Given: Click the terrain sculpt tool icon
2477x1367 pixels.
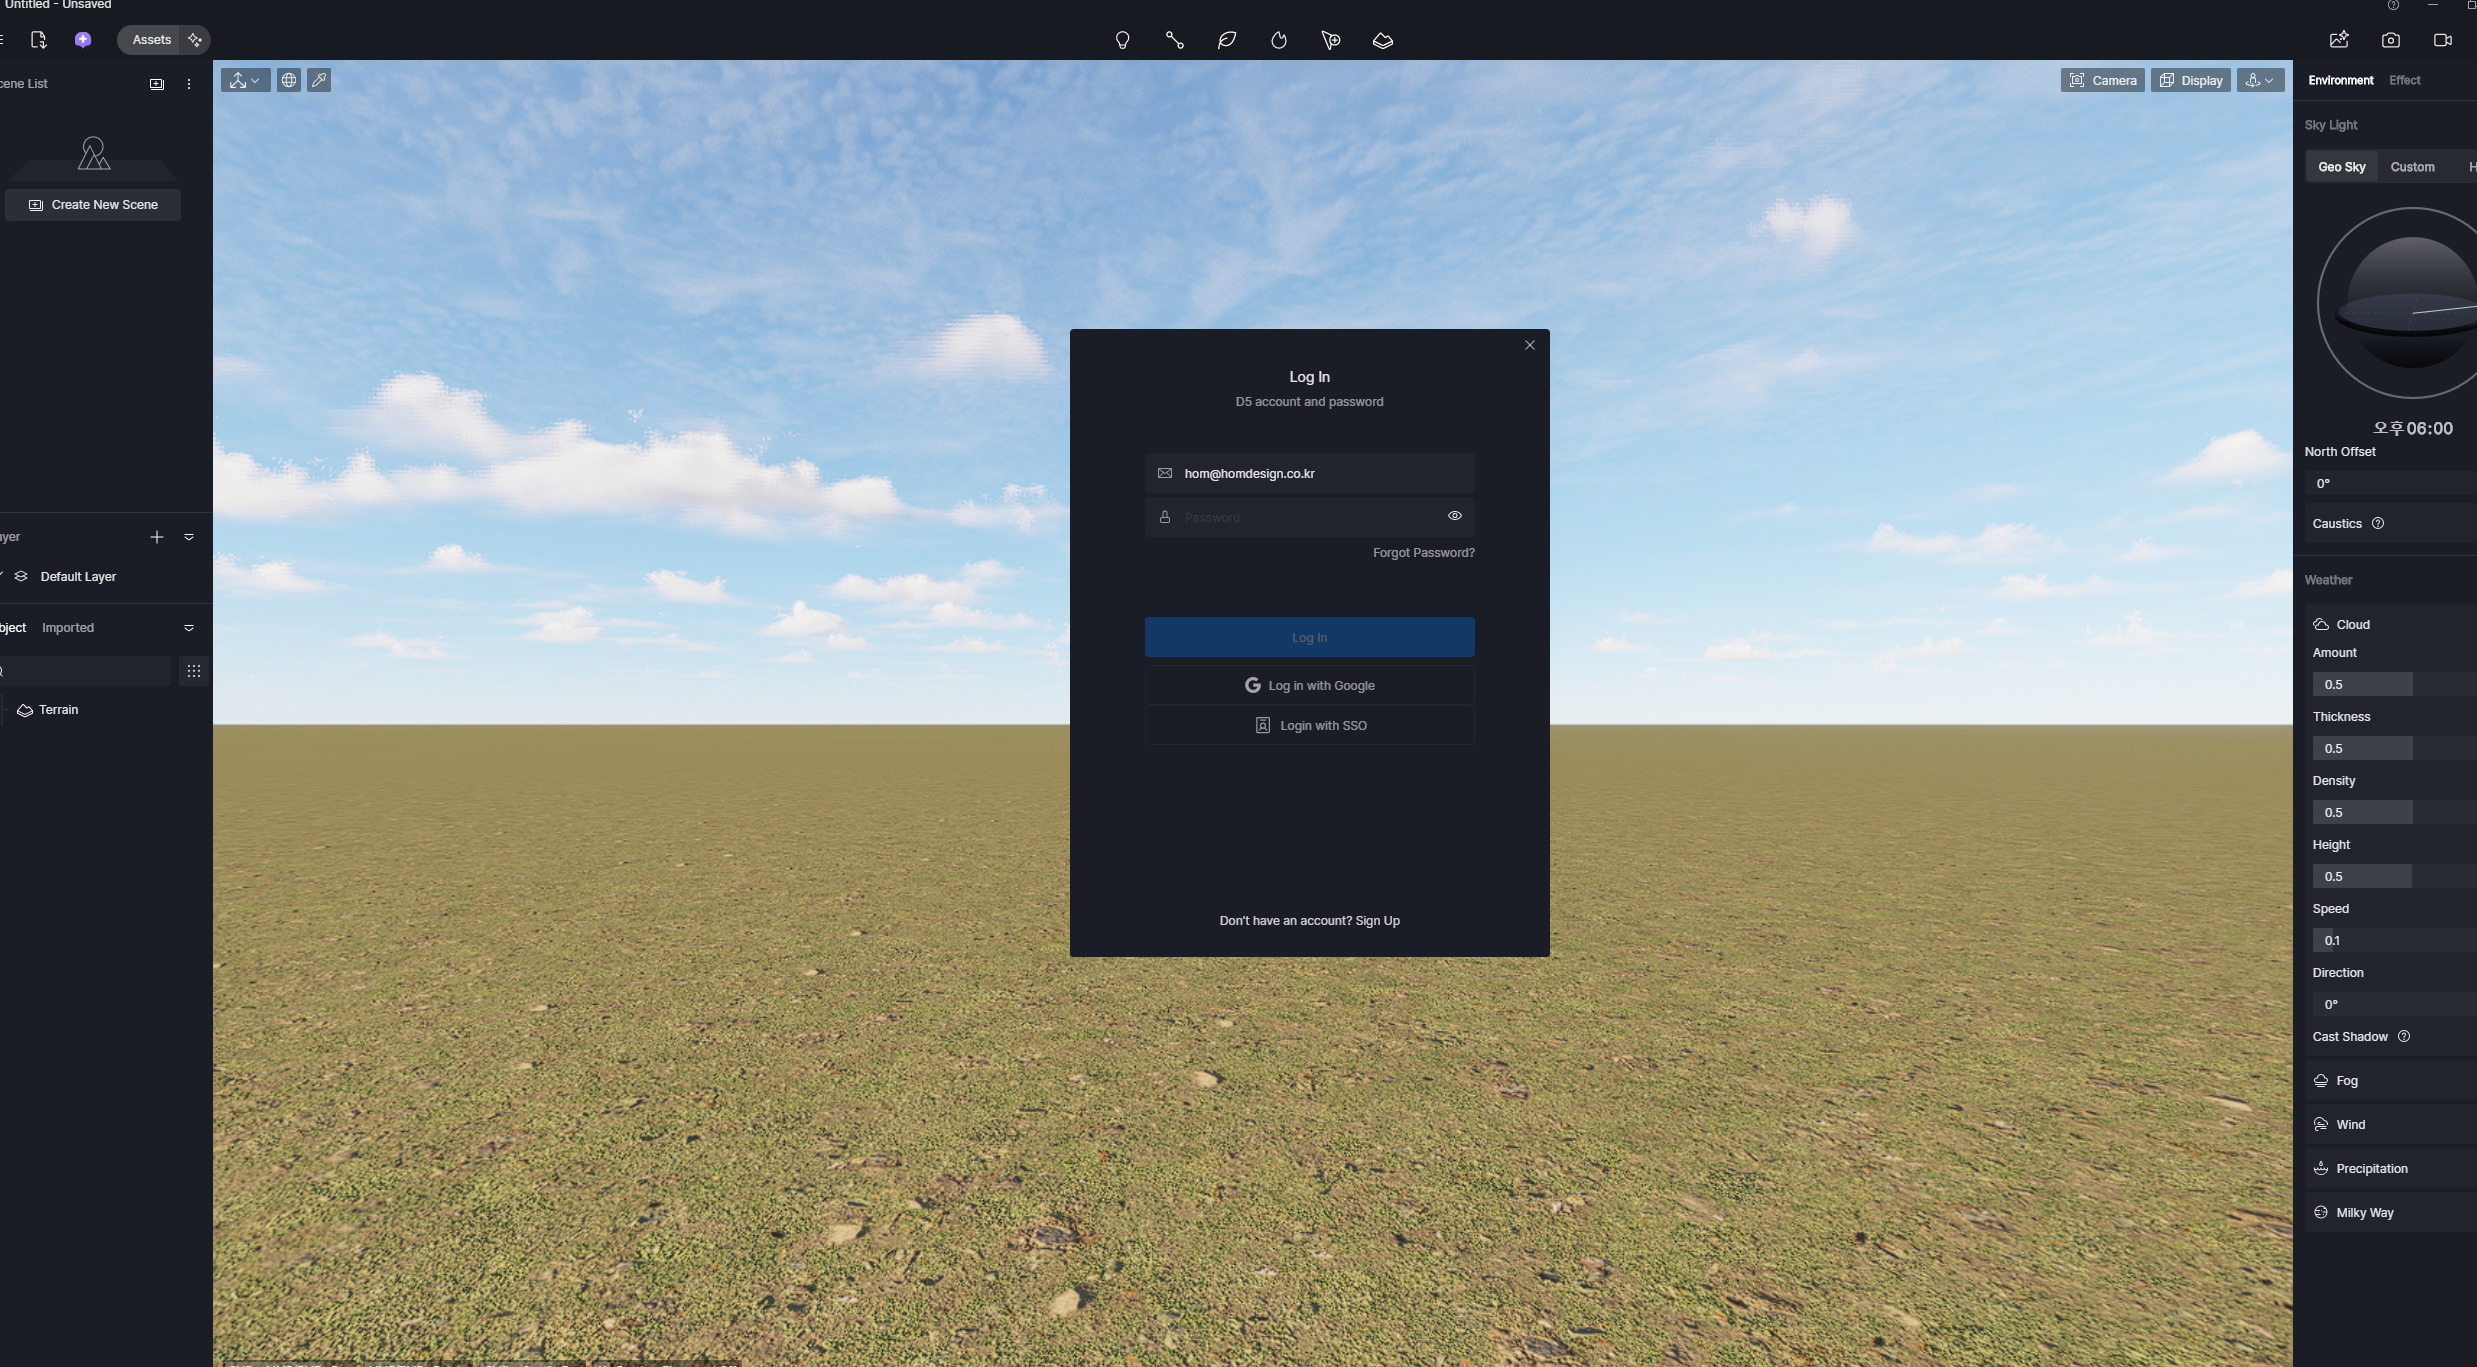Looking at the screenshot, I should 1382,40.
